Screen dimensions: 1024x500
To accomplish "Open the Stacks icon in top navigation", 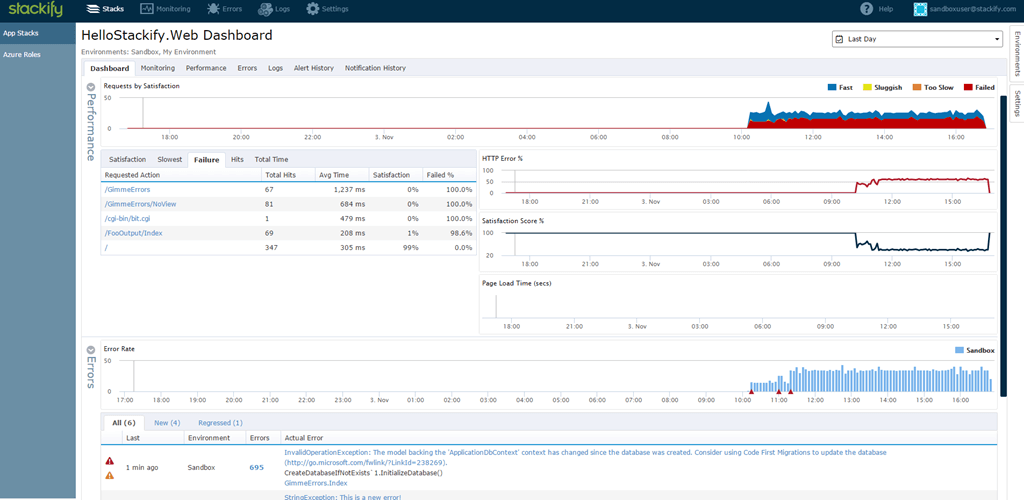I will tap(94, 9).
